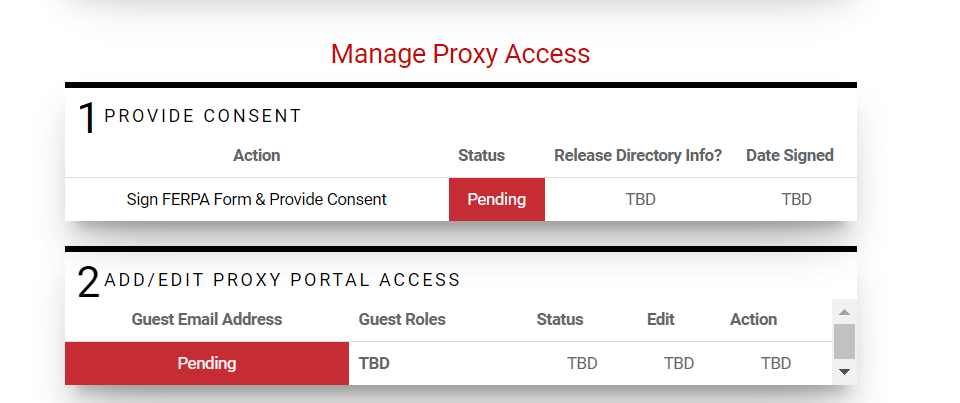The image size is (960, 403).
Task: Click the Guest Email Address column header
Action: (207, 319)
